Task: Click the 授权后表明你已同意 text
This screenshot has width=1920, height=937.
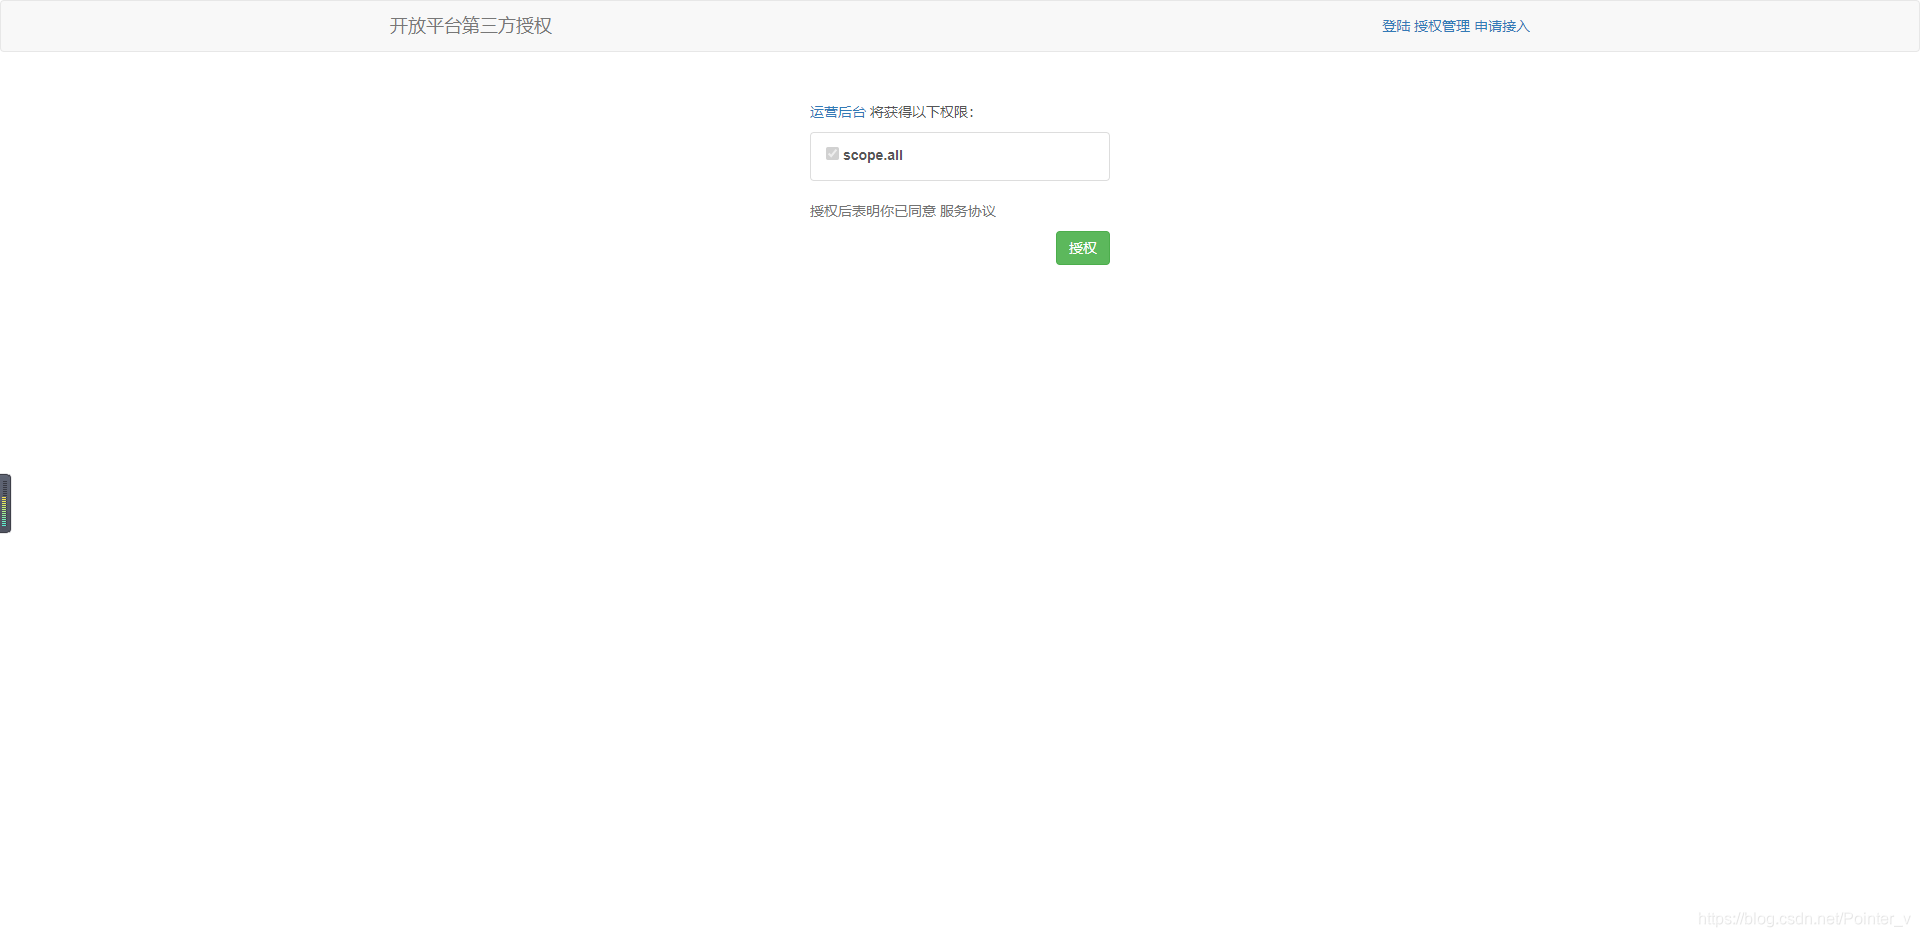Action: point(873,211)
